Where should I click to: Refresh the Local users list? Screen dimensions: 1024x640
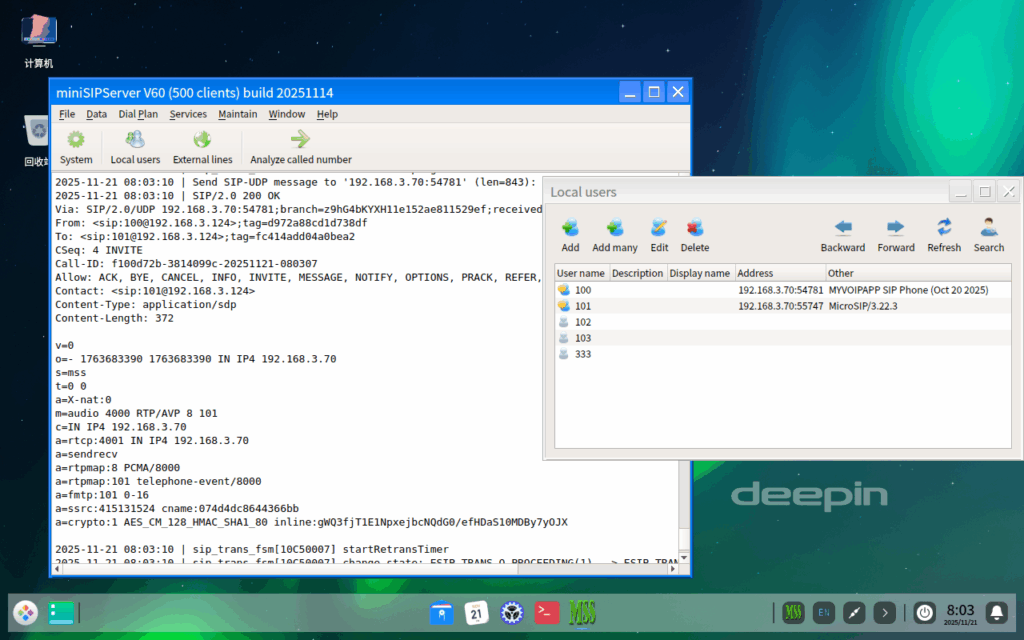coord(943,232)
